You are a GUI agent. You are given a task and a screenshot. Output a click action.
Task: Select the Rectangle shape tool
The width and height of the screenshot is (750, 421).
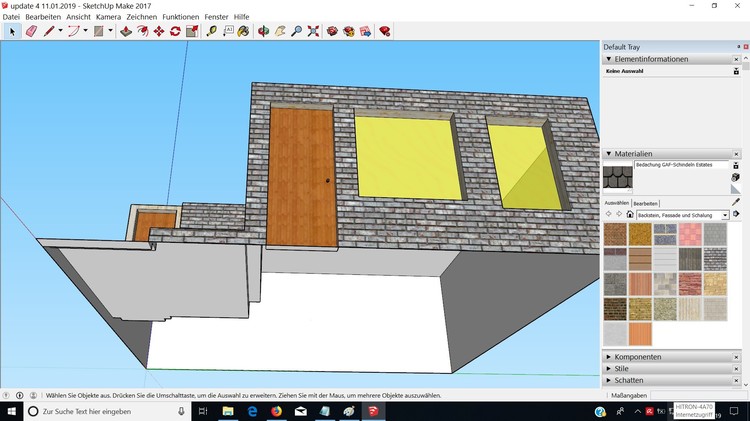pyautogui.click(x=99, y=32)
